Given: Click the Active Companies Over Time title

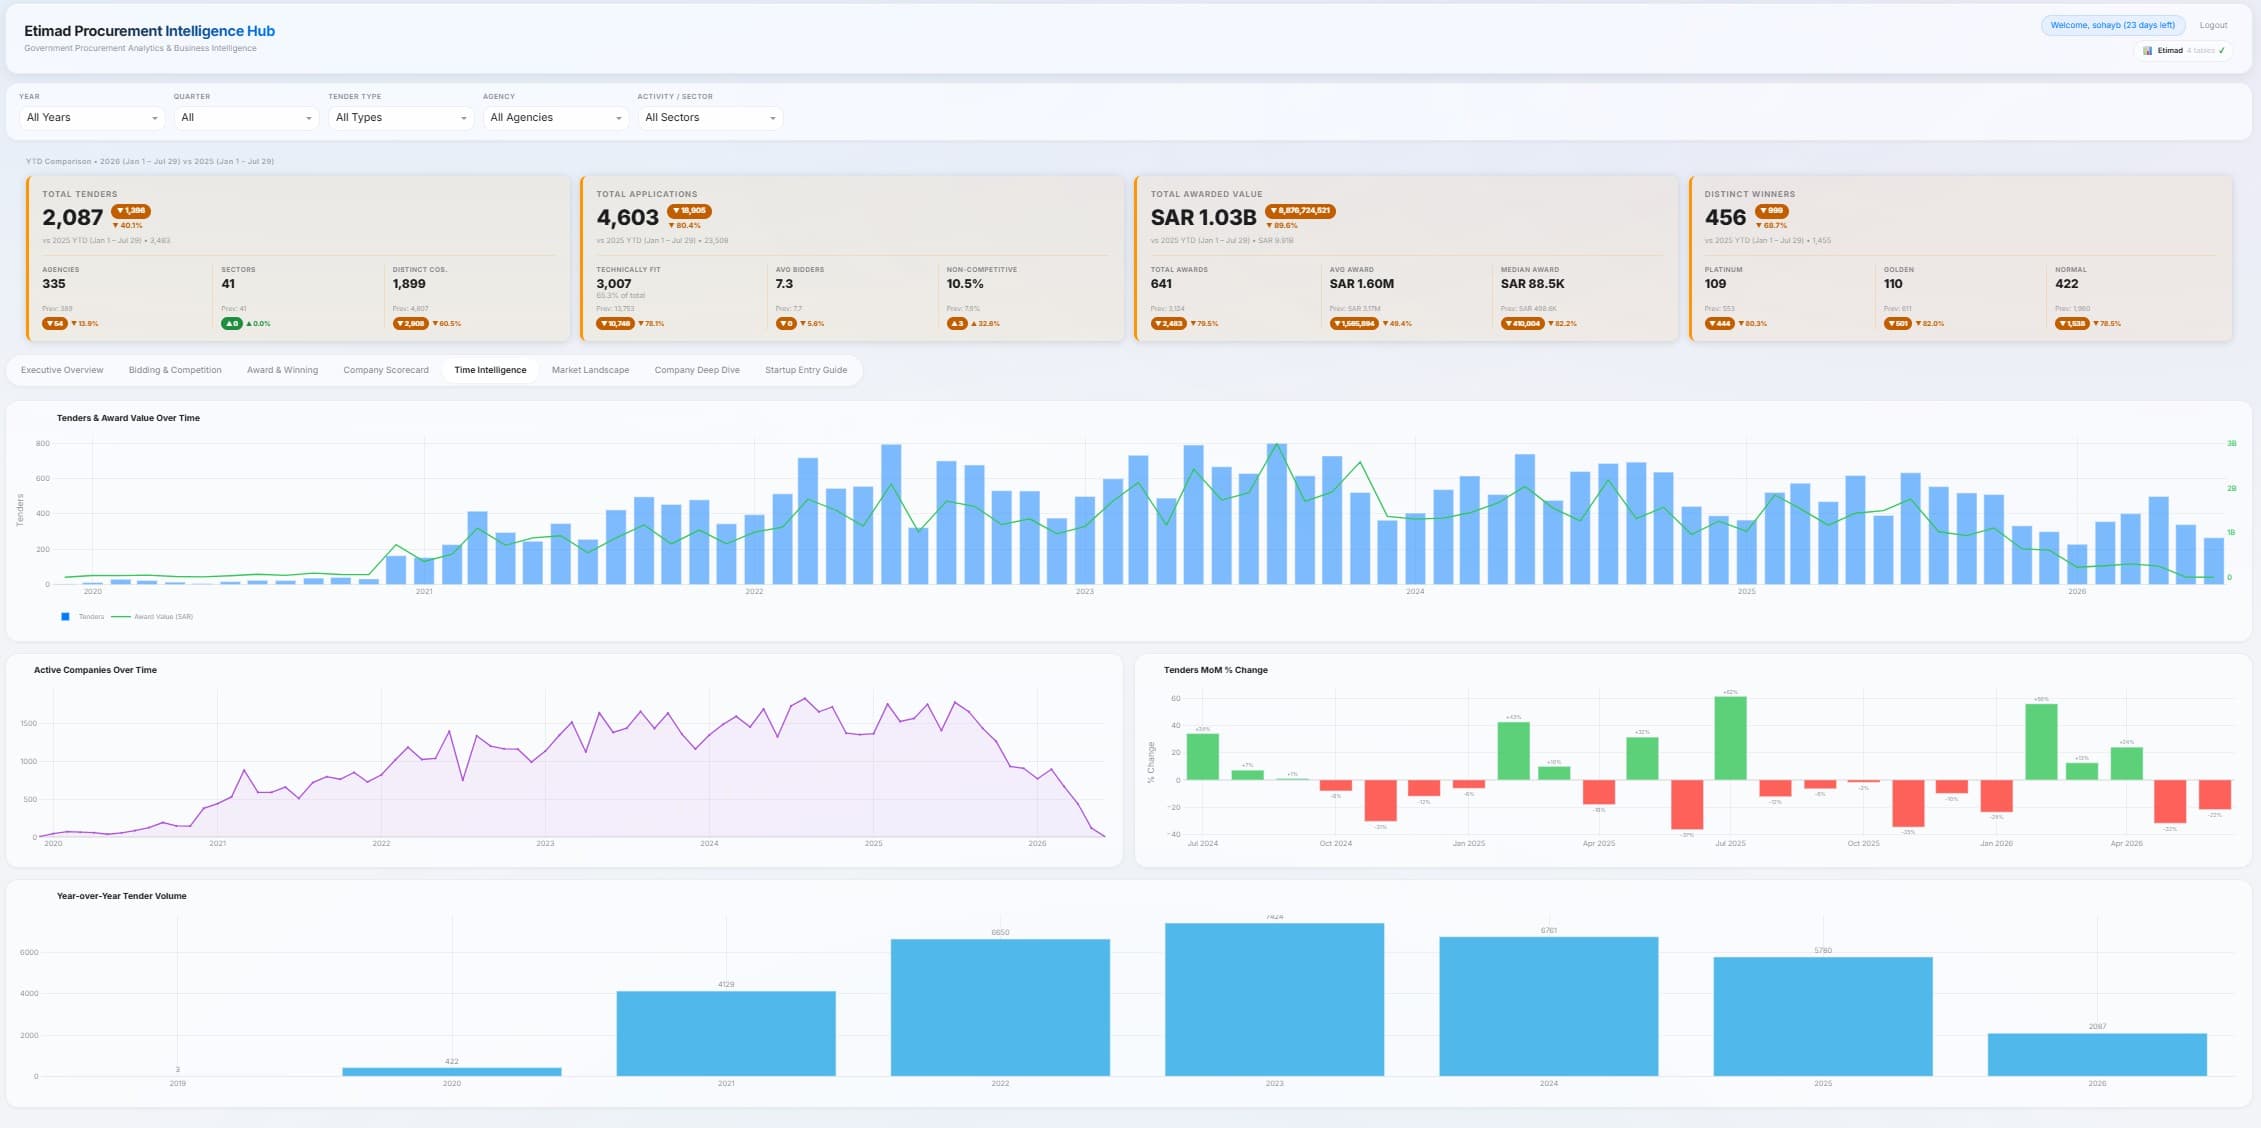Looking at the screenshot, I should click(x=95, y=670).
